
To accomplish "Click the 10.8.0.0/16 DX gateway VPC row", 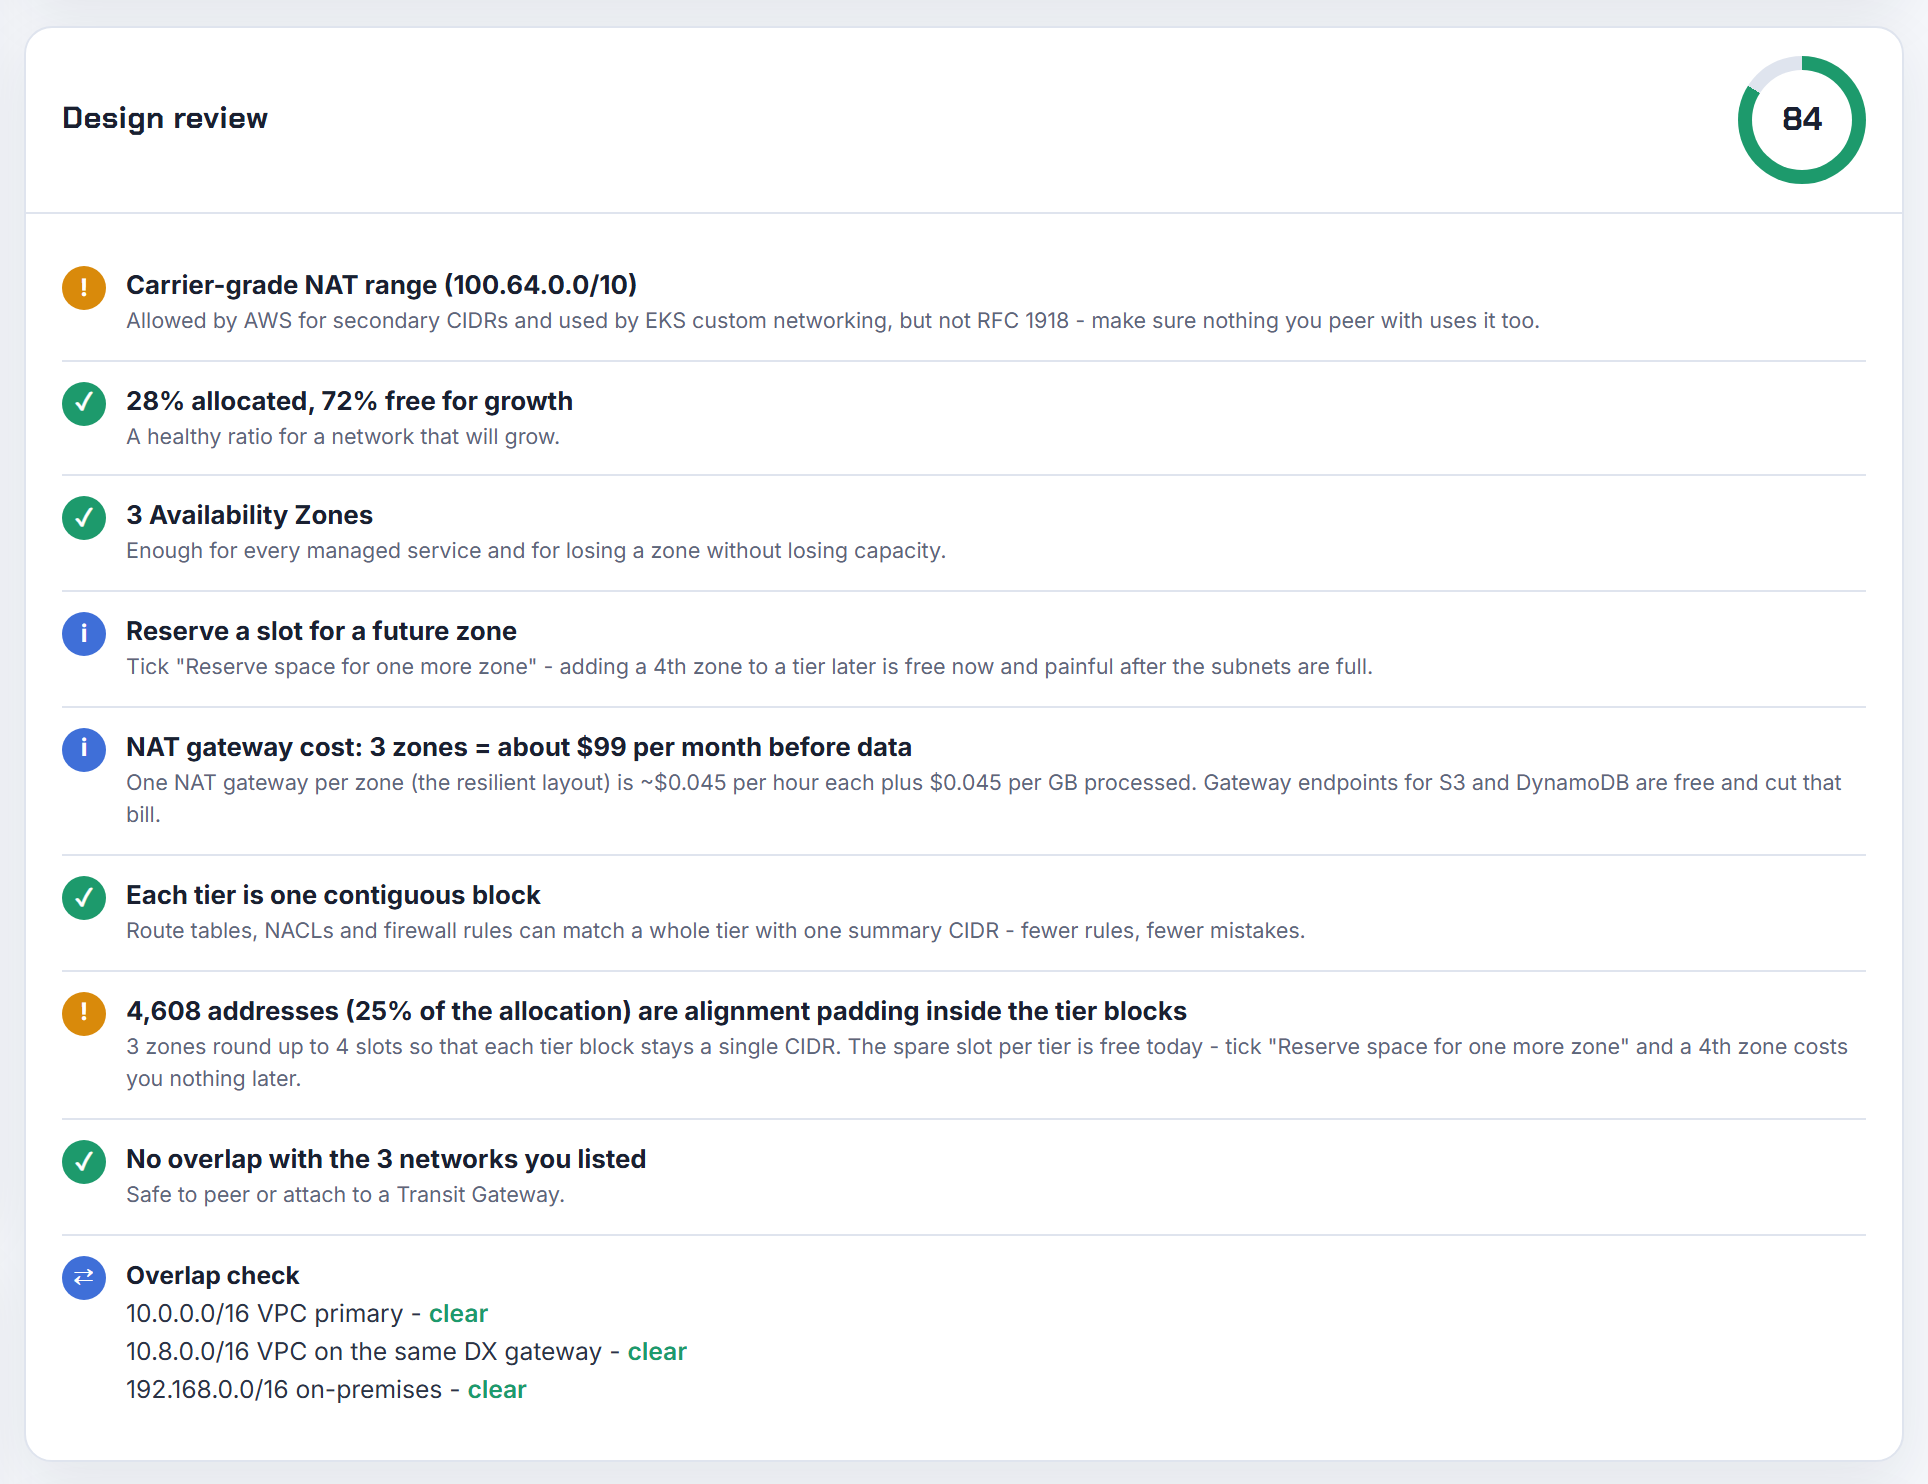I will 407,1351.
